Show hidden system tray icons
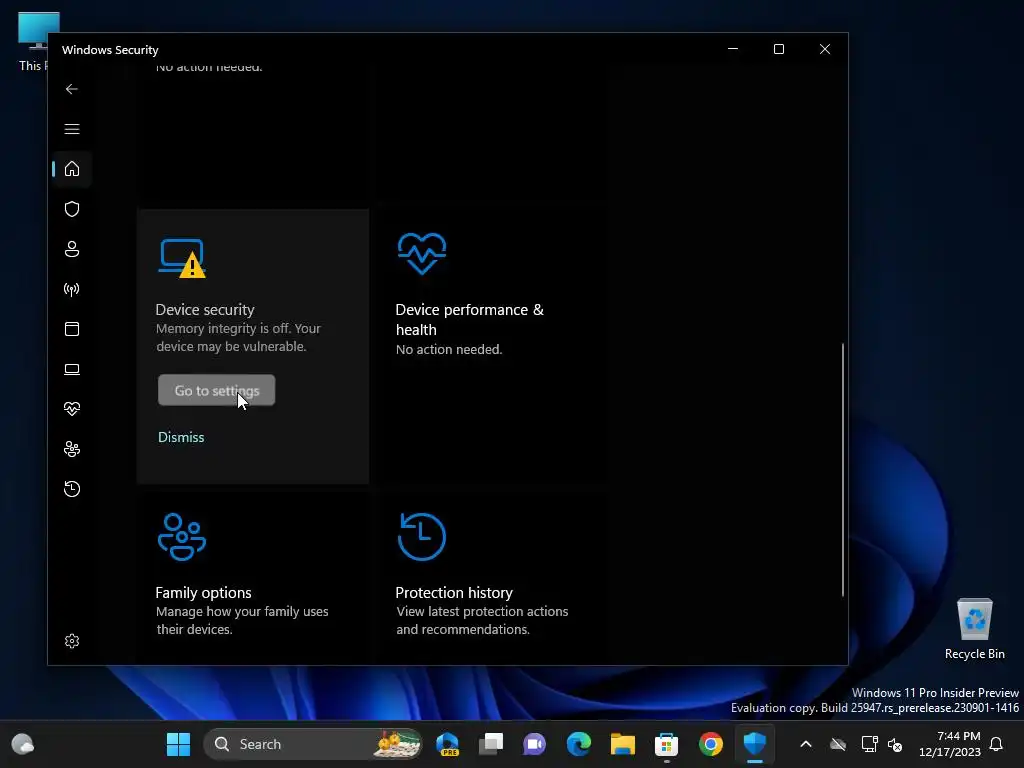This screenshot has height=768, width=1024. [x=806, y=744]
